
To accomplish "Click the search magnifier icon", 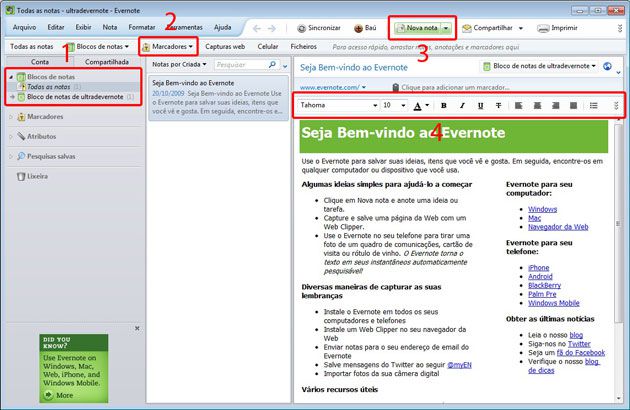I will [x=272, y=64].
